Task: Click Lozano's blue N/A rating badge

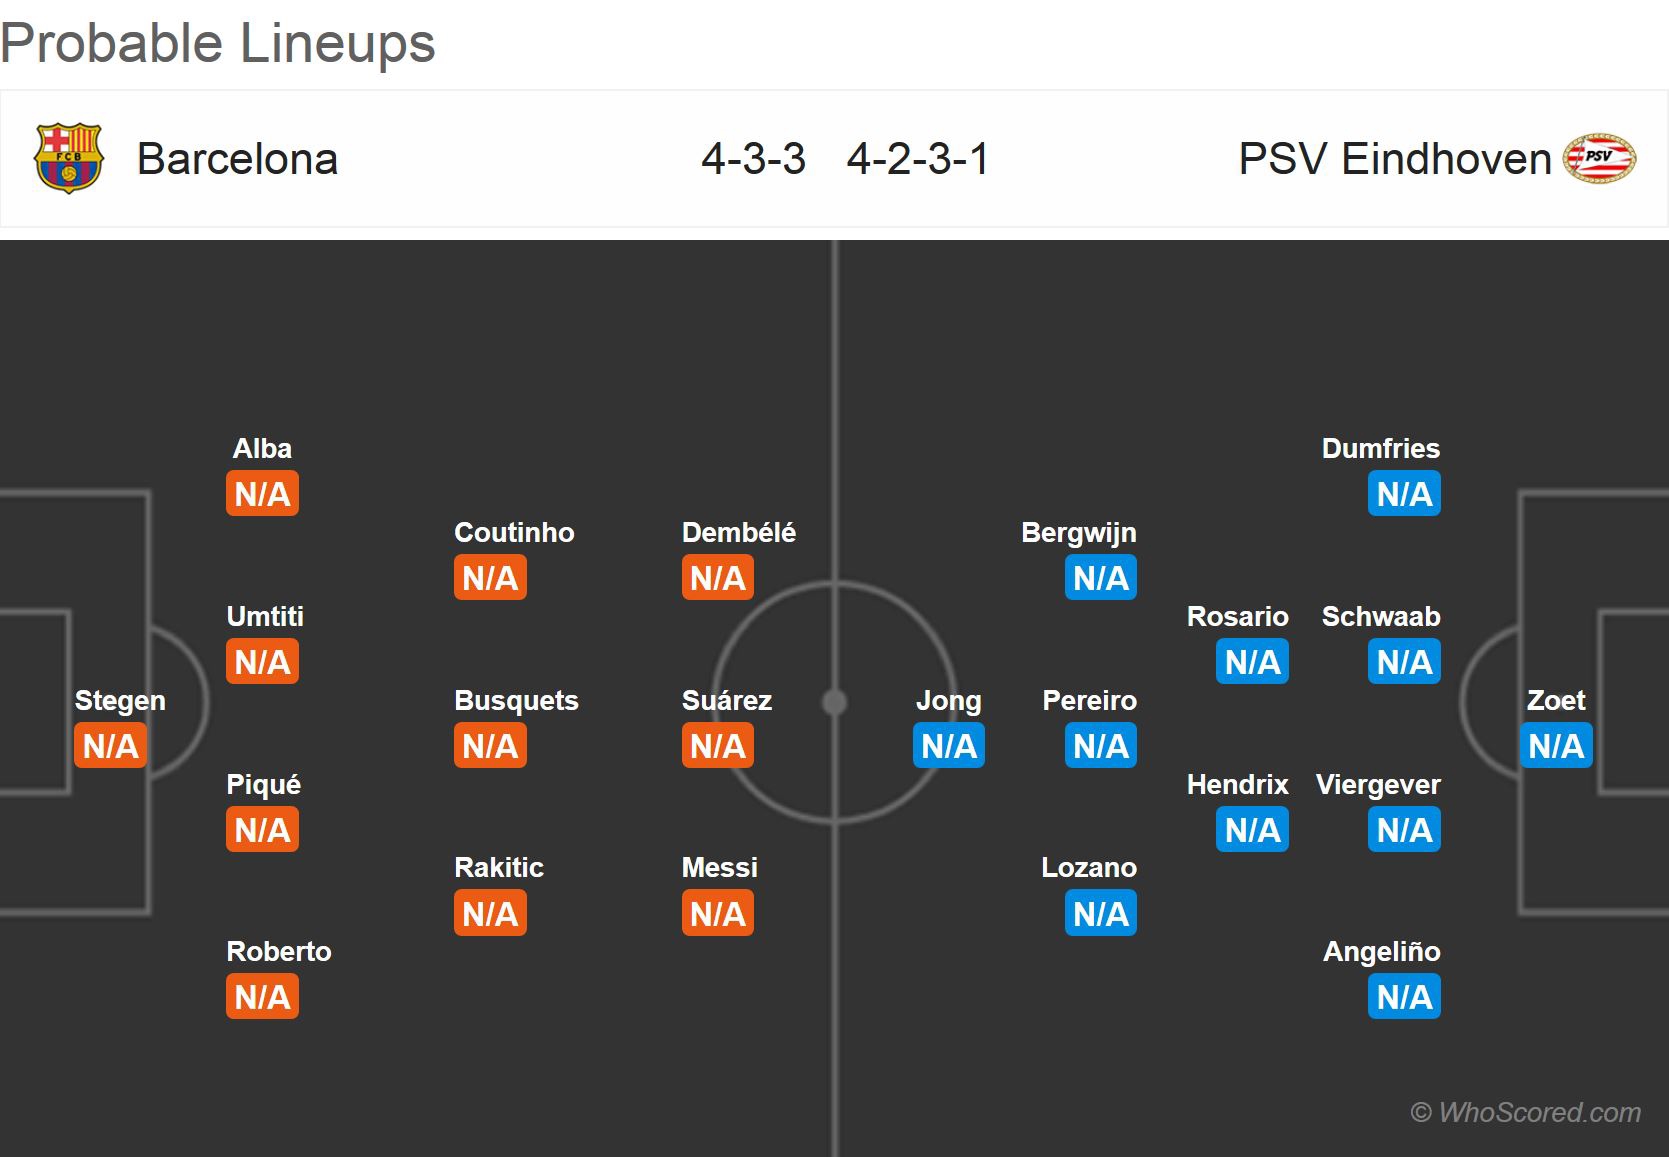Action: [x=1101, y=914]
